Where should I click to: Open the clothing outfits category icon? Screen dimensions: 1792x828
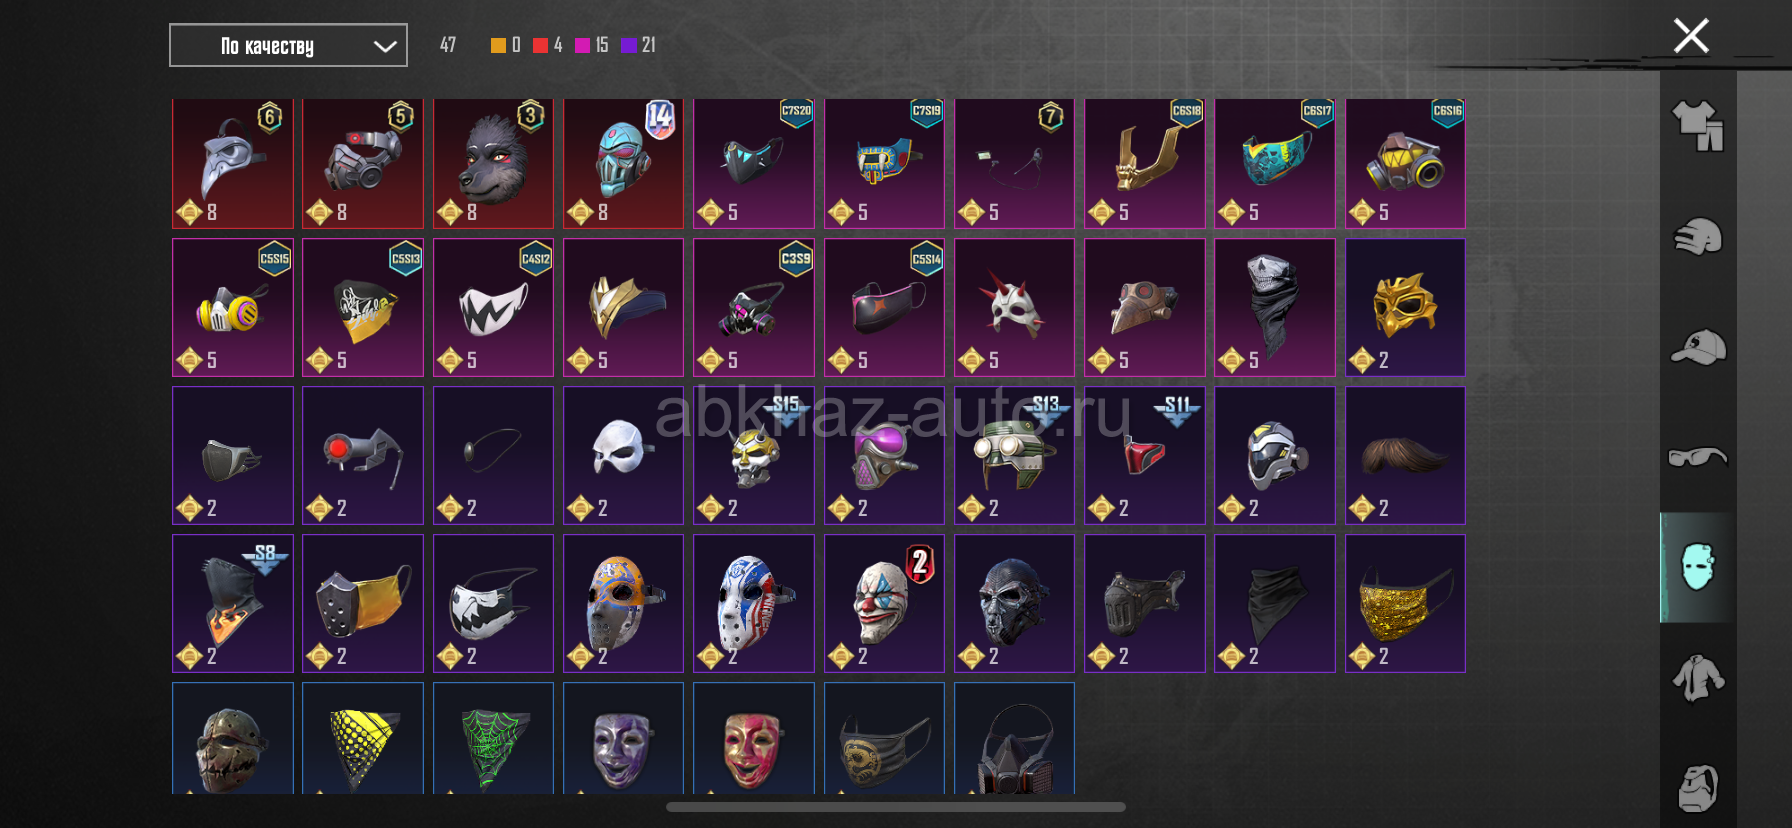pyautogui.click(x=1698, y=126)
